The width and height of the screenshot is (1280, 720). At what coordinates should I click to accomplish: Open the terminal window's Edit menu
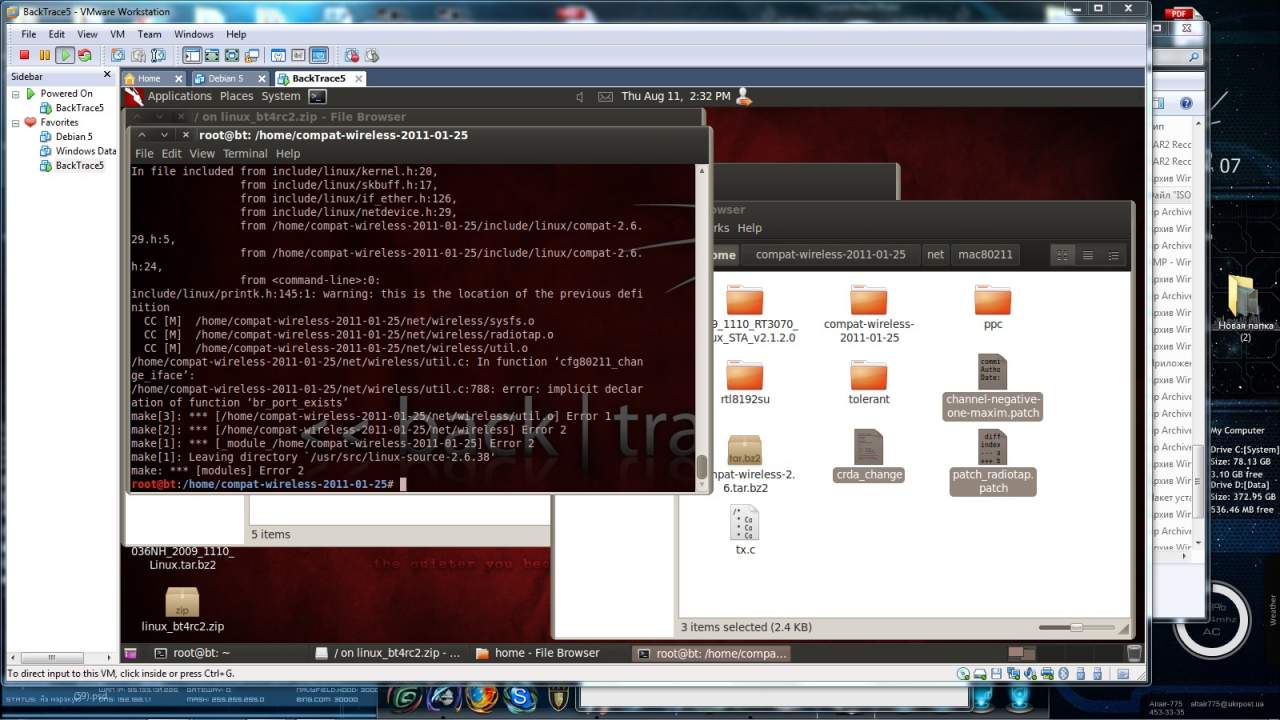coord(172,154)
